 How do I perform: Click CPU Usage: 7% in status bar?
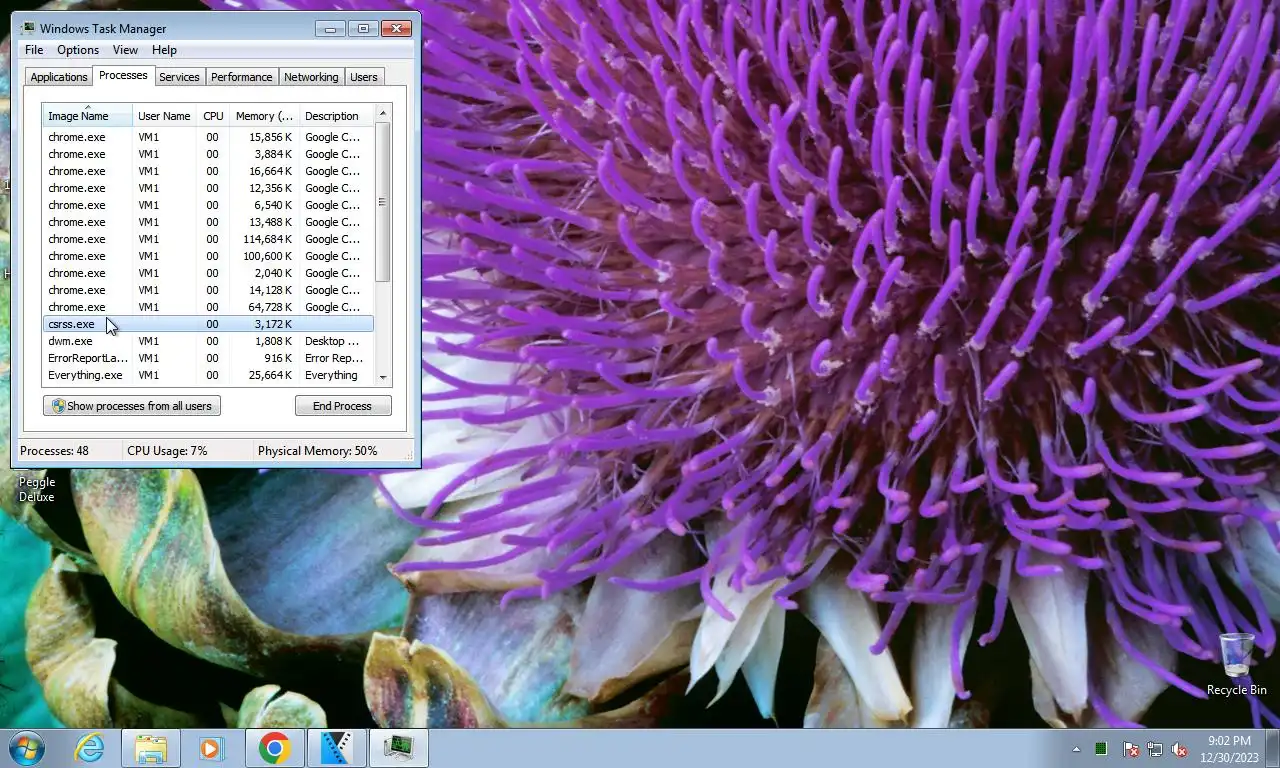(x=167, y=451)
